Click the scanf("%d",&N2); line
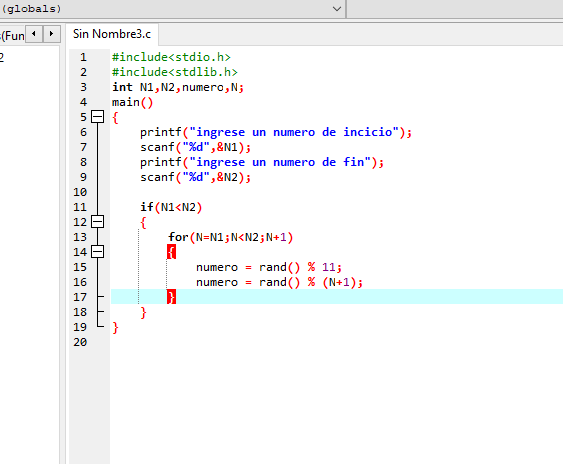This screenshot has width=563, height=464. 195,177
